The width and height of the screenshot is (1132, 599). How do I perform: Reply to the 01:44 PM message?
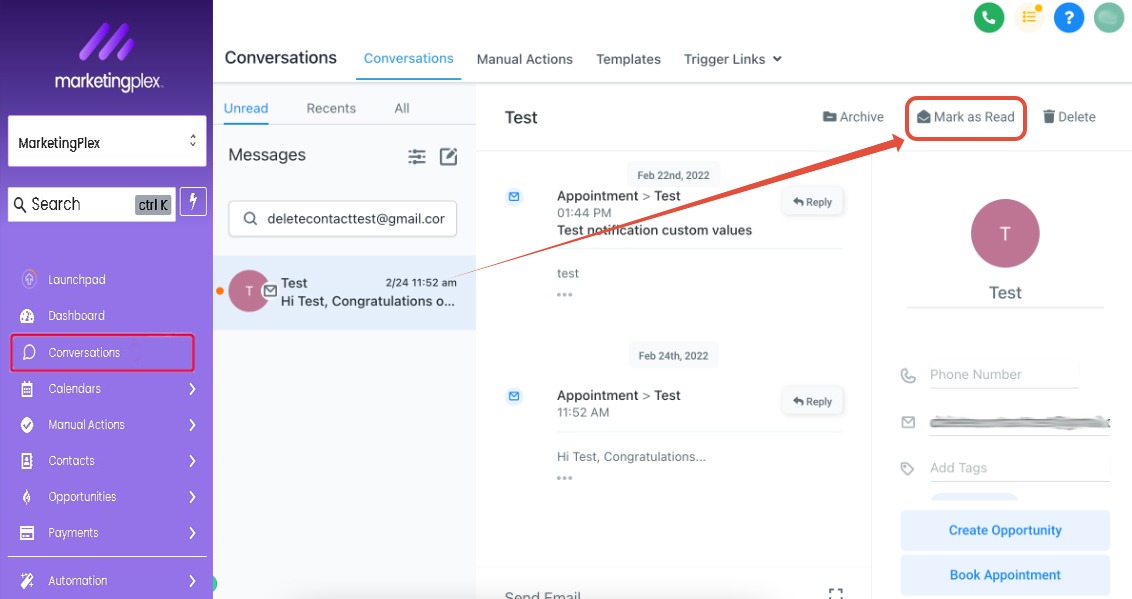pos(812,202)
